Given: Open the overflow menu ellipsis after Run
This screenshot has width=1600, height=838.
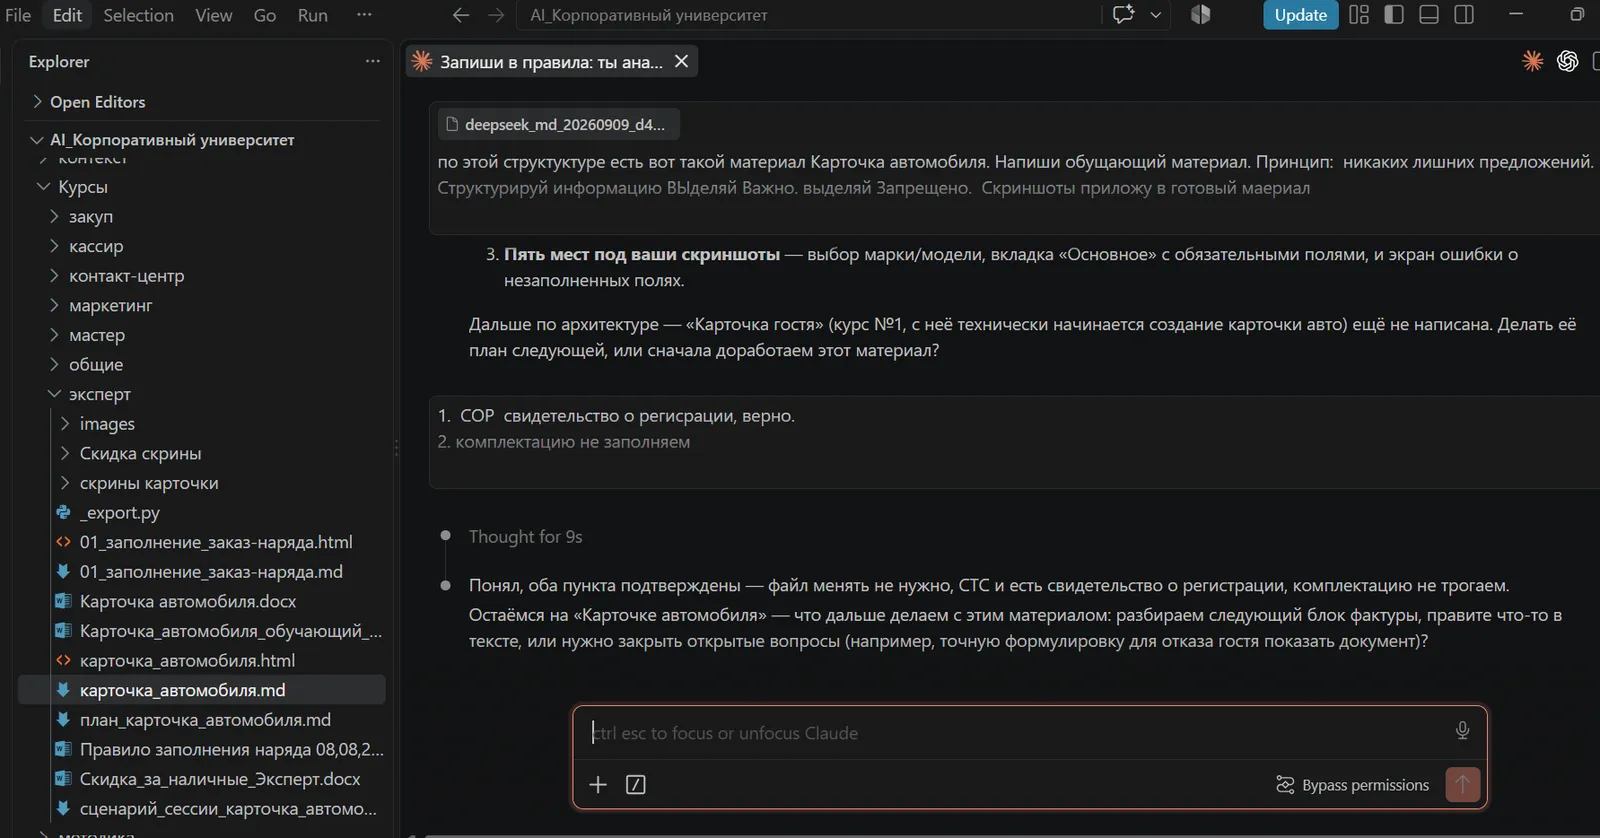Looking at the screenshot, I should pyautogui.click(x=364, y=15).
